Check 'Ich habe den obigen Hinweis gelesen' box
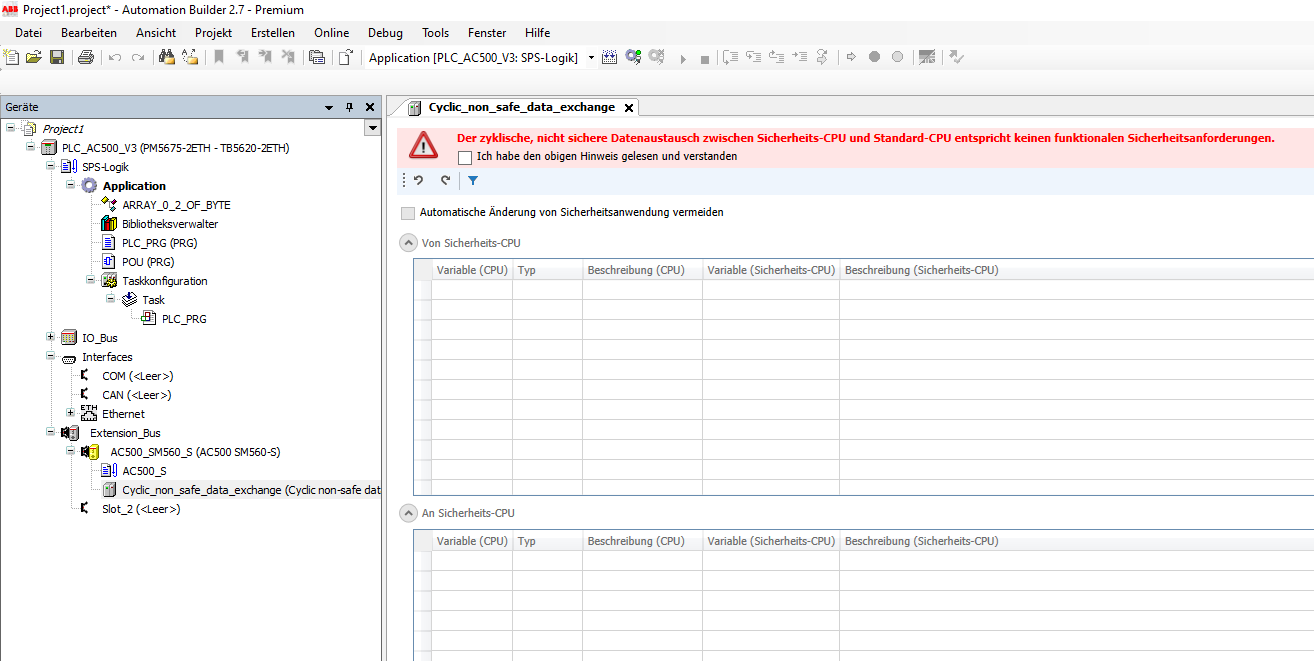 [x=465, y=157]
